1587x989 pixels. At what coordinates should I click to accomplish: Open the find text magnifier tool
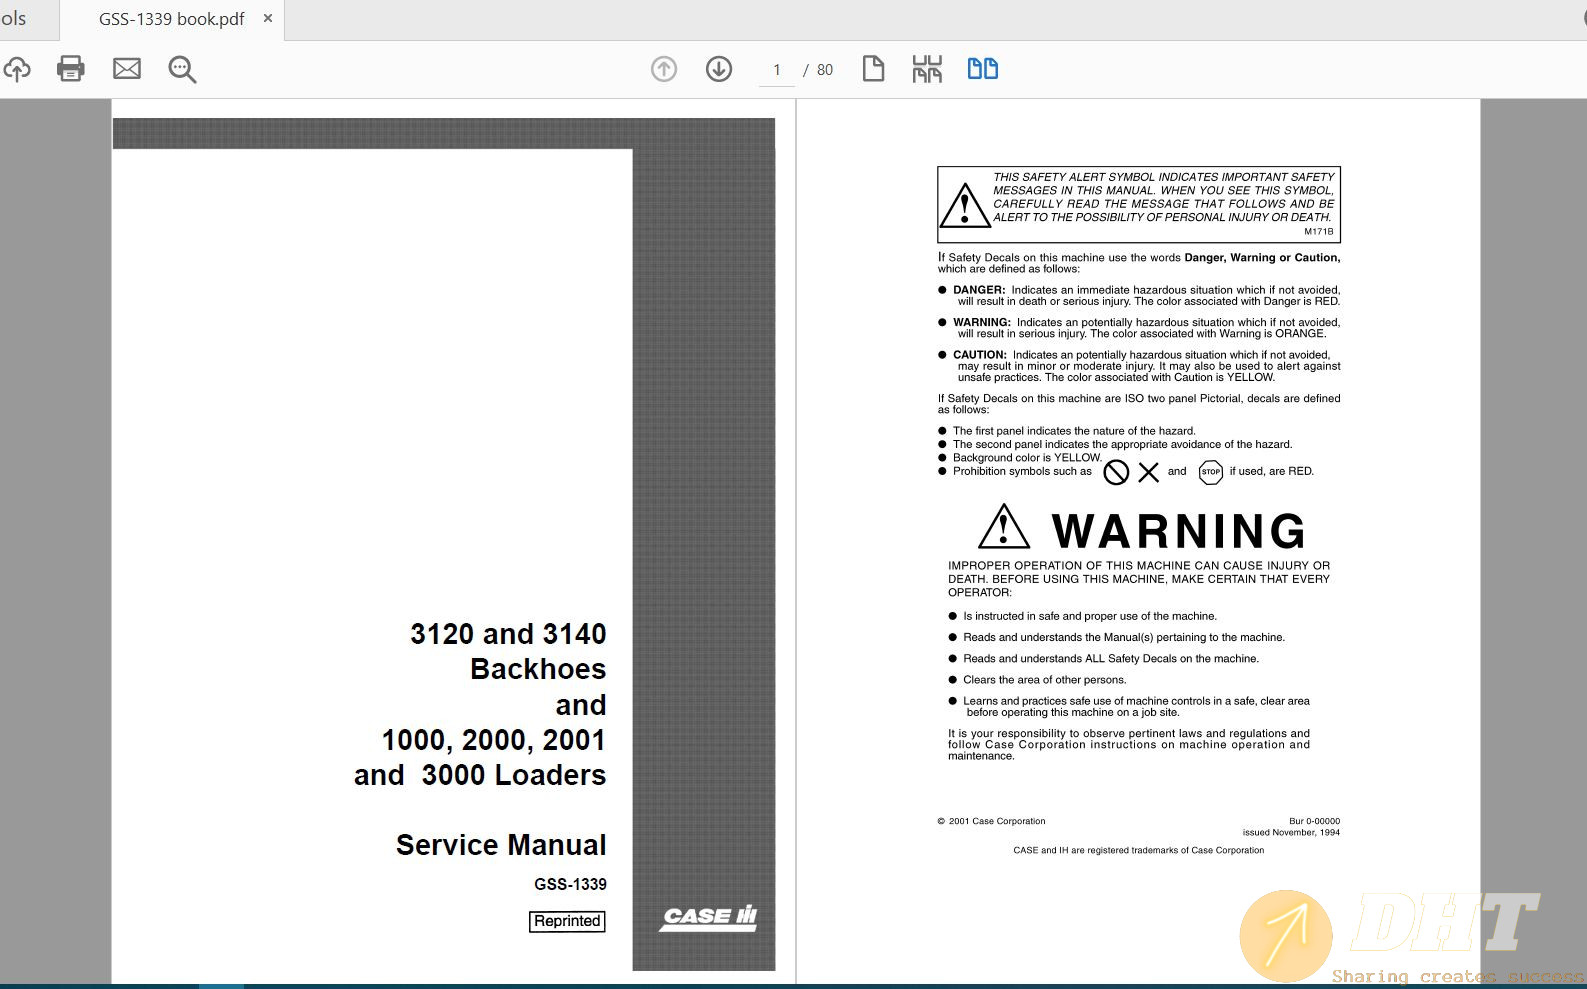(182, 69)
